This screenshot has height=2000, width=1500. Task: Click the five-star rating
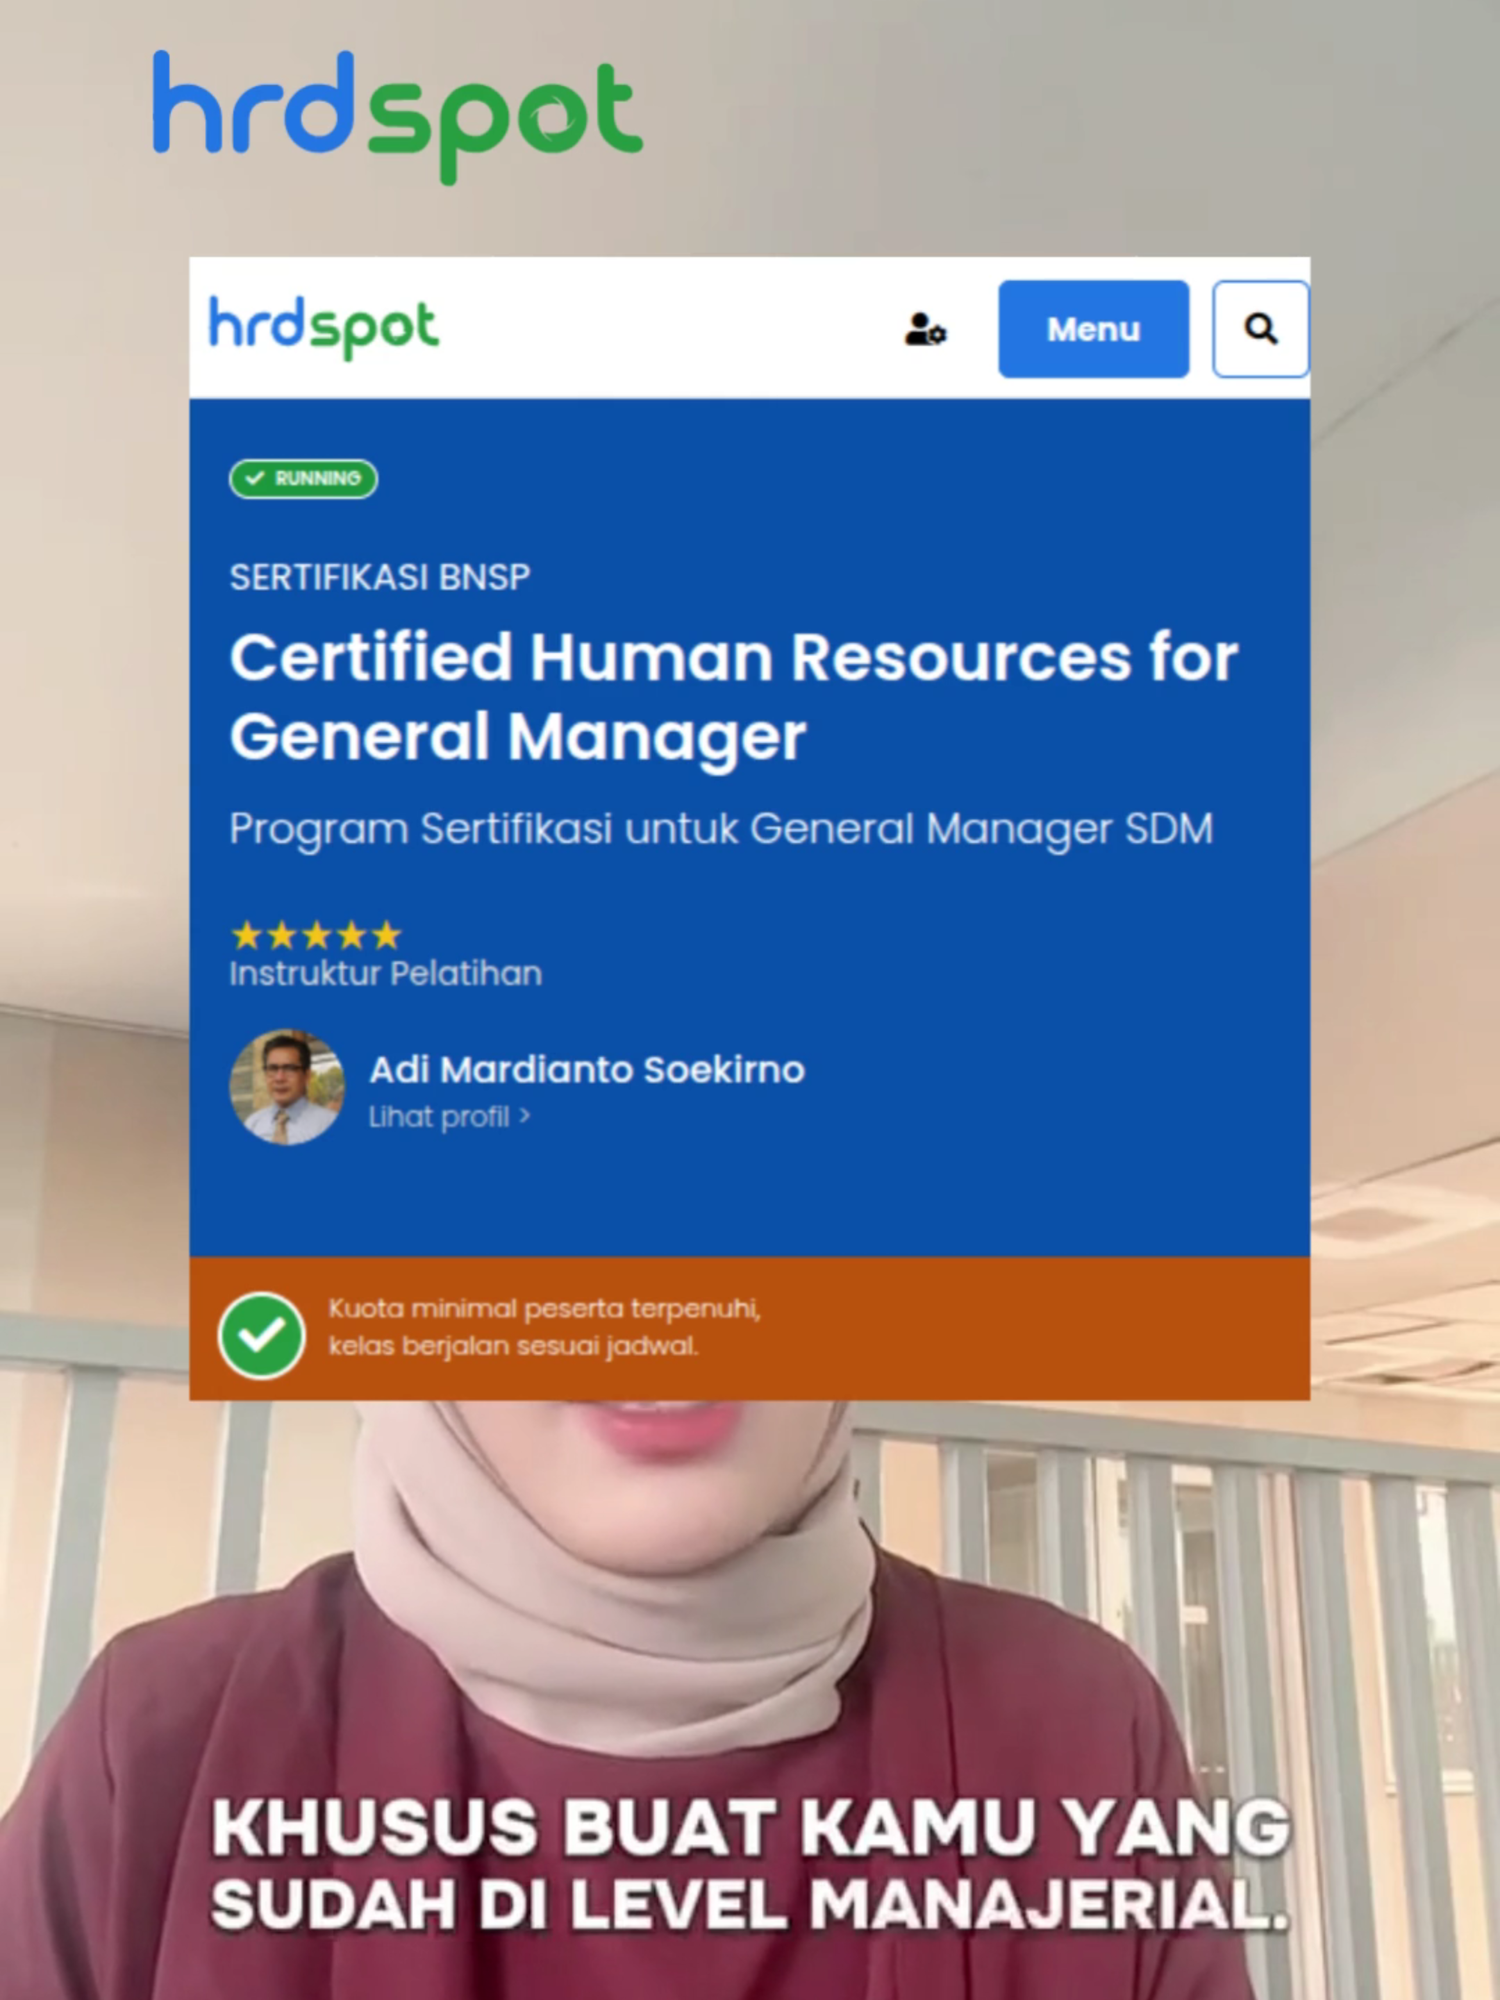pyautogui.click(x=316, y=935)
